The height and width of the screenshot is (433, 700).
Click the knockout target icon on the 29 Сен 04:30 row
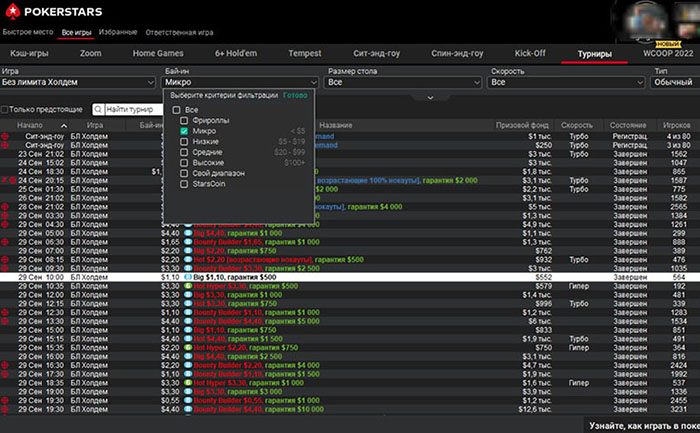click(x=5, y=225)
